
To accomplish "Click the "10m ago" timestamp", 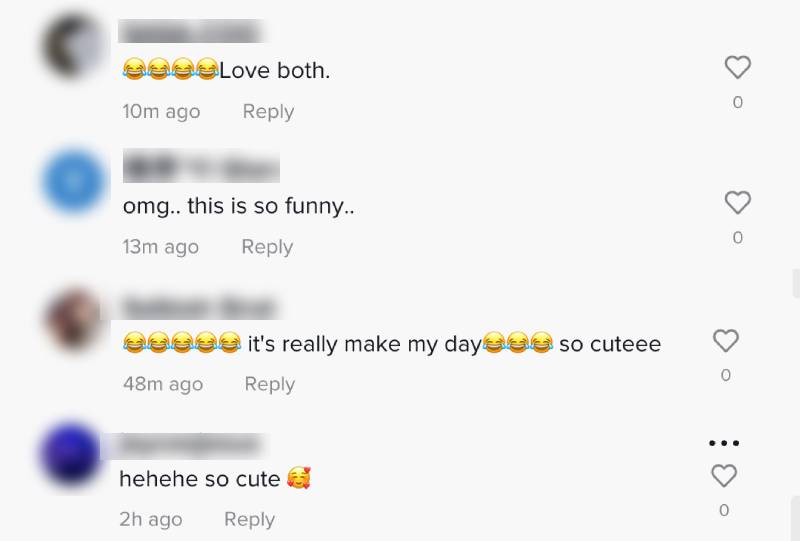I will (x=161, y=112).
